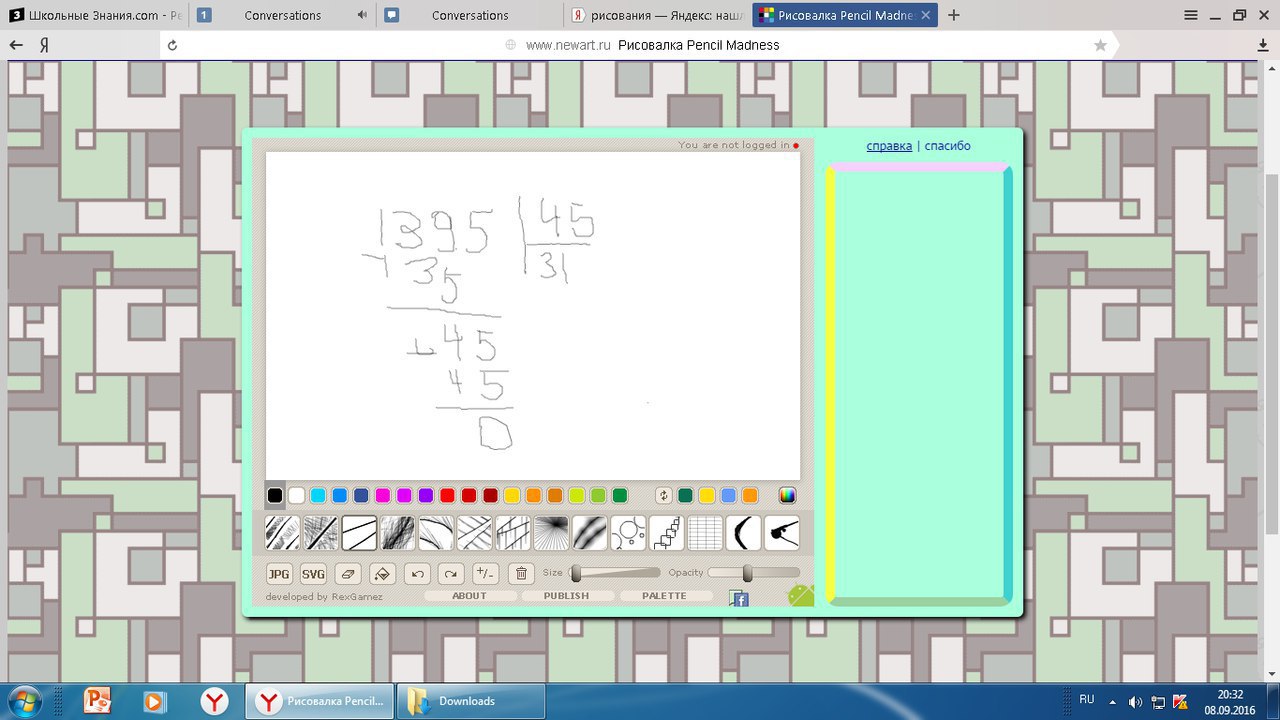1280x720 pixels.
Task: Open the PALETTE panel
Action: click(x=665, y=596)
